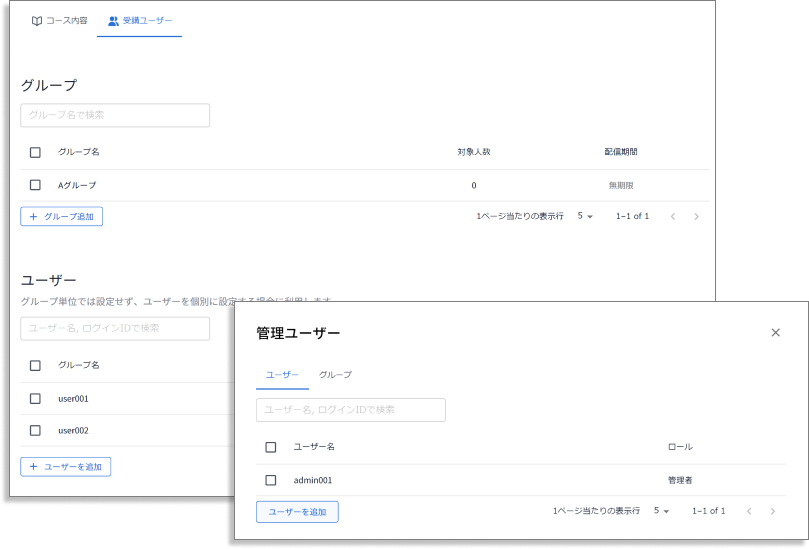Open the グループ tab in dialog

click(335, 374)
